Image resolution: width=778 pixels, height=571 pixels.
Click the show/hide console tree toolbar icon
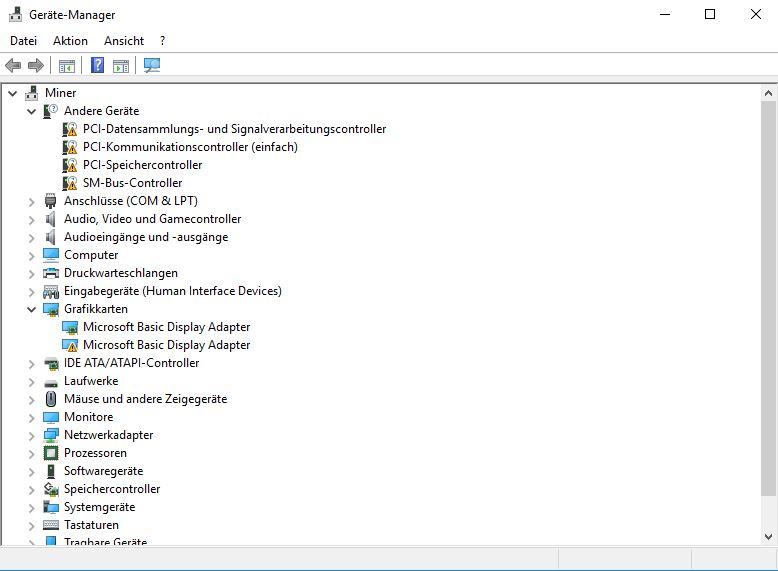(x=66, y=65)
